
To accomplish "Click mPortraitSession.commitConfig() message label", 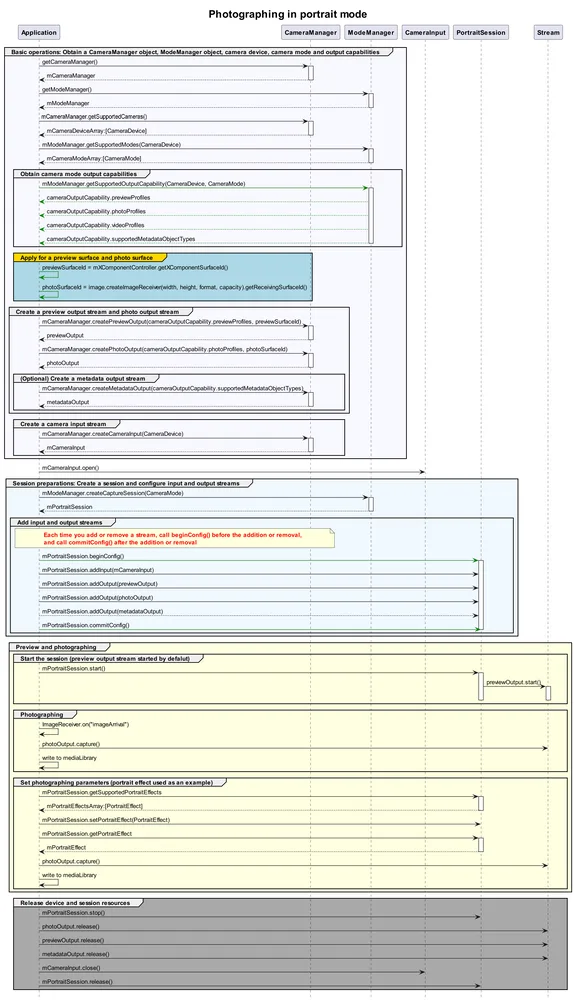I will [x=85, y=626].
